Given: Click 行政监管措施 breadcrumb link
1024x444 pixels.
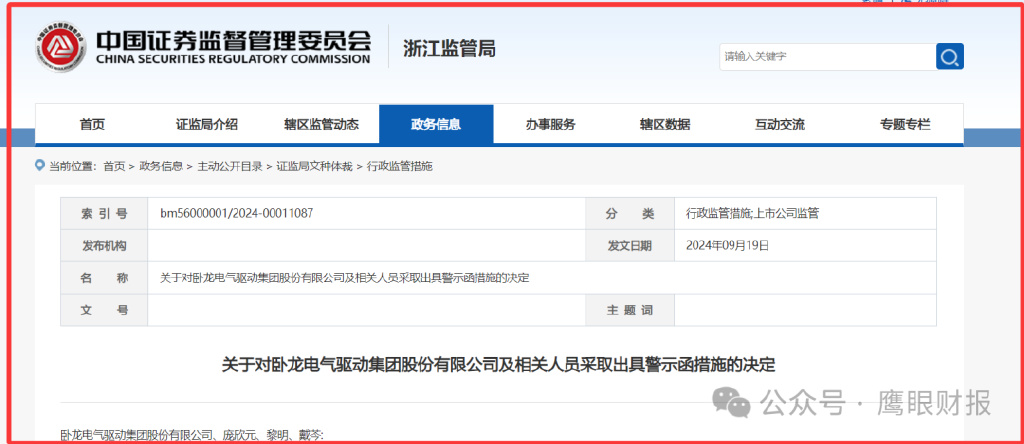Looking at the screenshot, I should pyautogui.click(x=400, y=166).
